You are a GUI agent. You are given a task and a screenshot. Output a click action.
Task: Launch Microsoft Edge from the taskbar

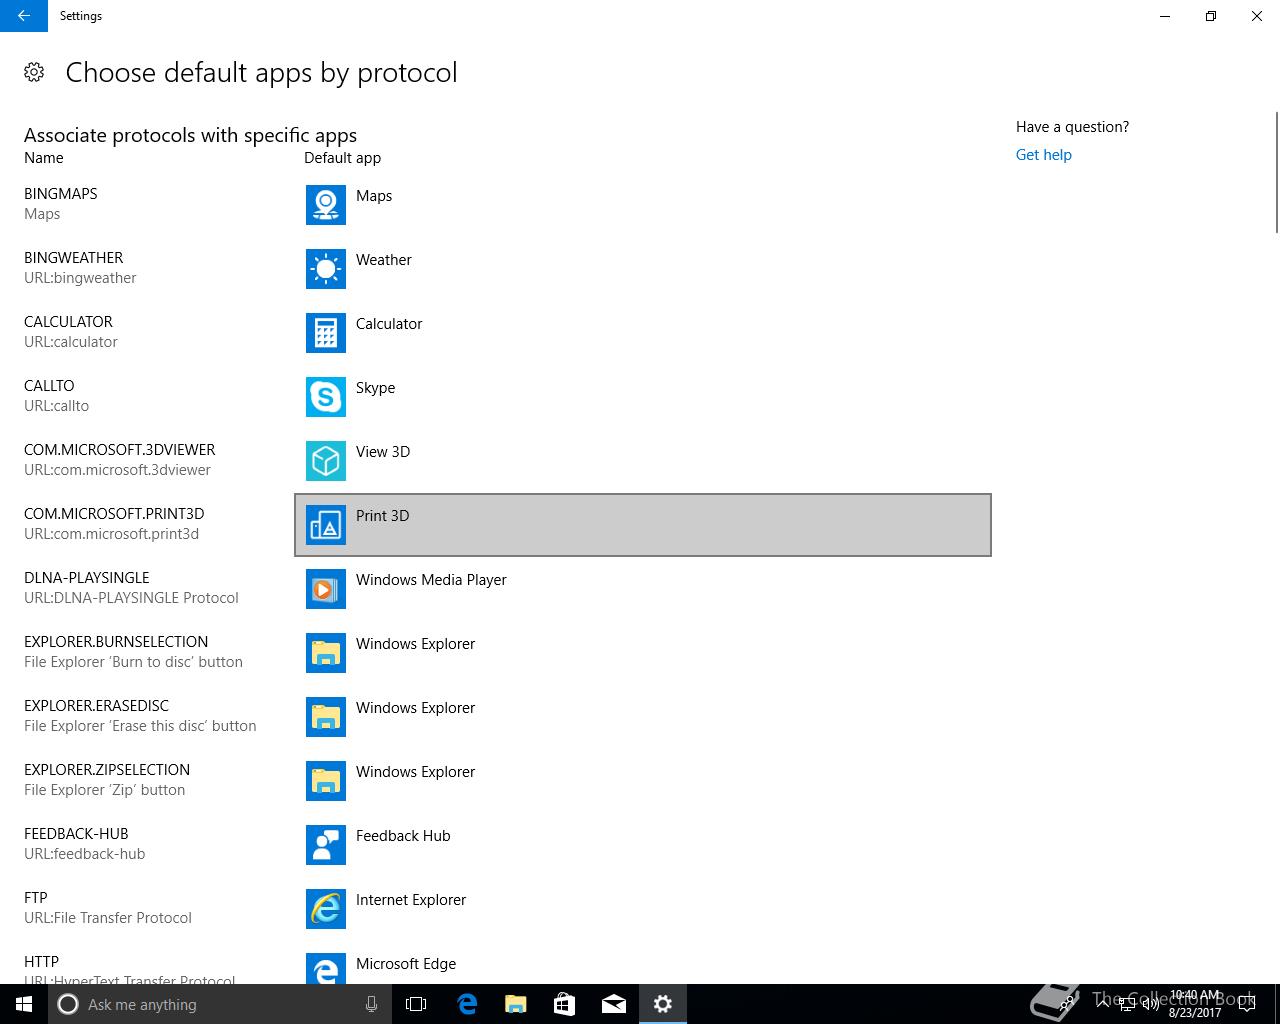coord(467,1004)
